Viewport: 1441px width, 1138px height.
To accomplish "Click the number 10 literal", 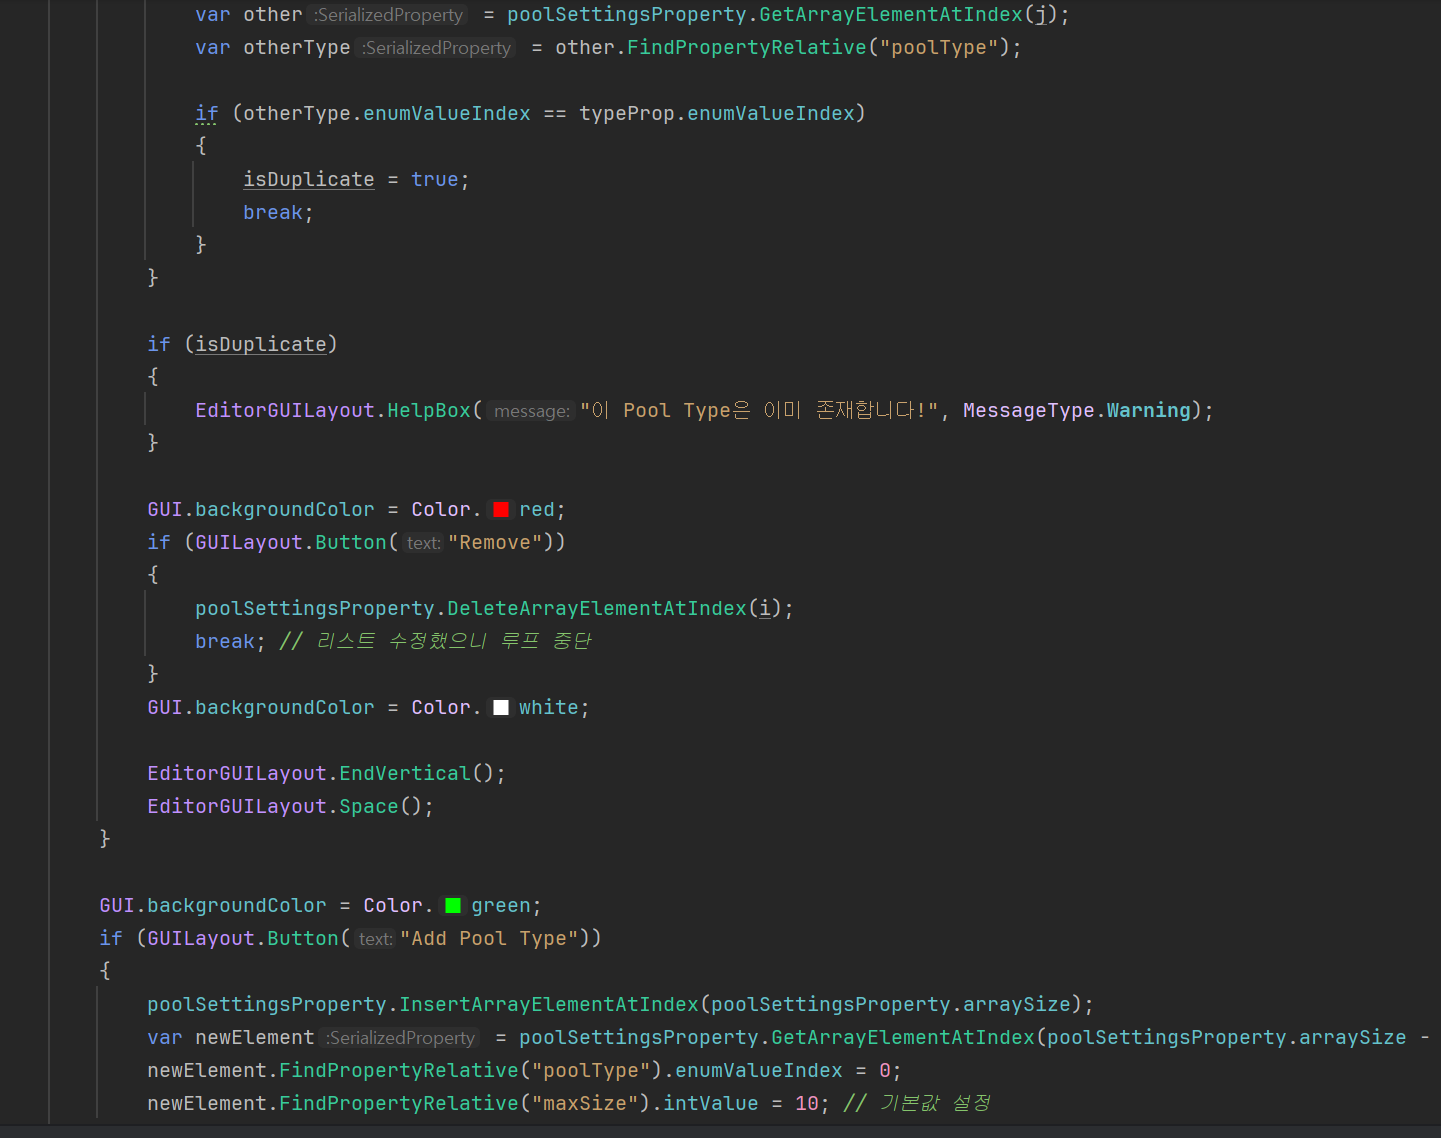I will pyautogui.click(x=806, y=1104).
